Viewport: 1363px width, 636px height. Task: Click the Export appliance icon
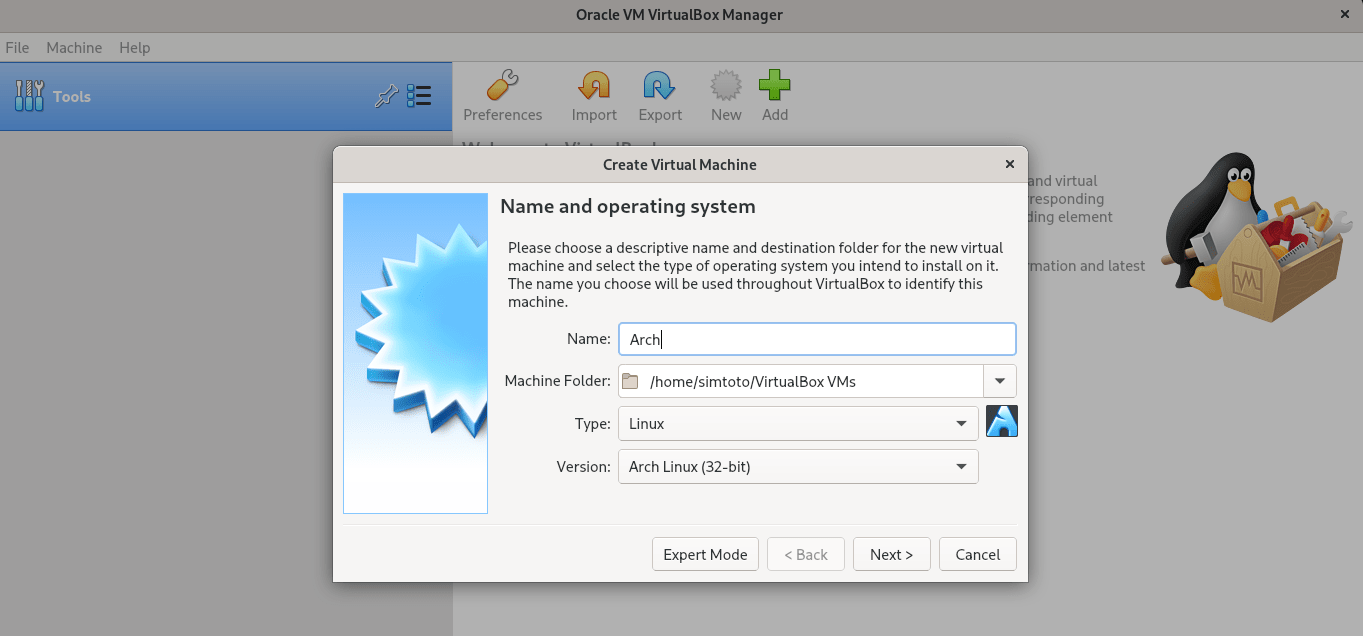[660, 87]
